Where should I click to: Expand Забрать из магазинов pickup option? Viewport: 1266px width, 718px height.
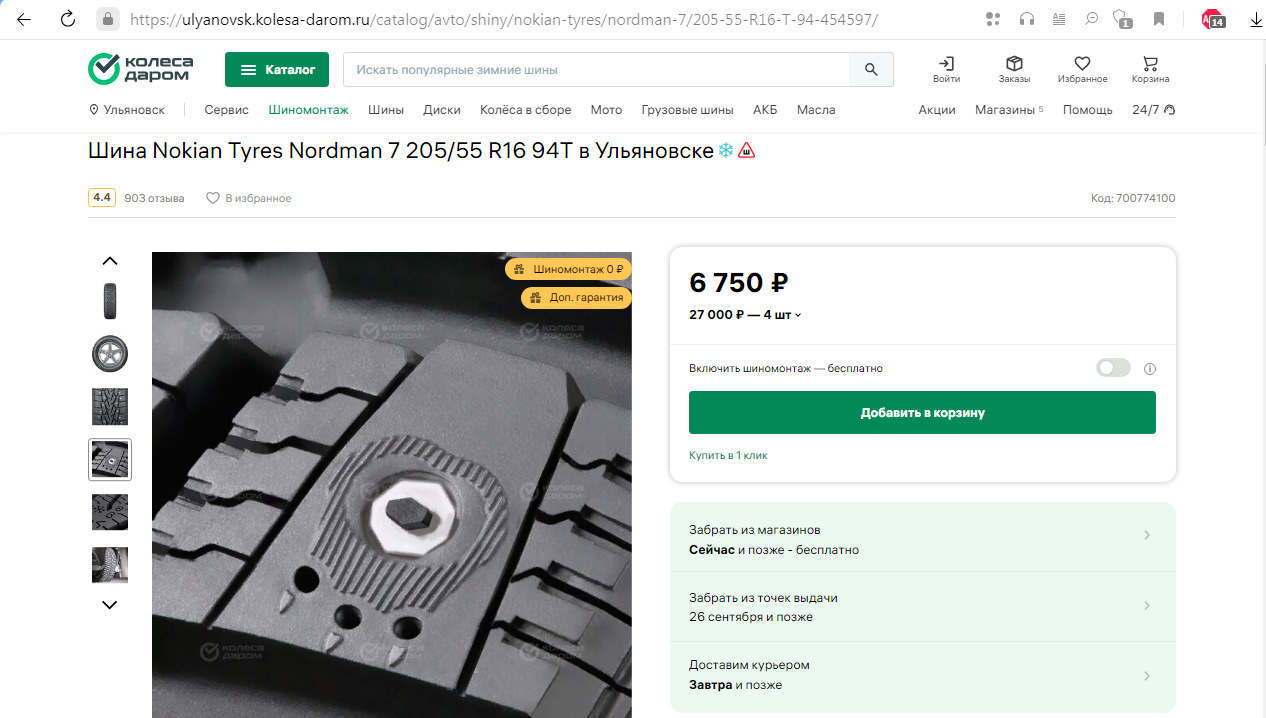tap(922, 539)
